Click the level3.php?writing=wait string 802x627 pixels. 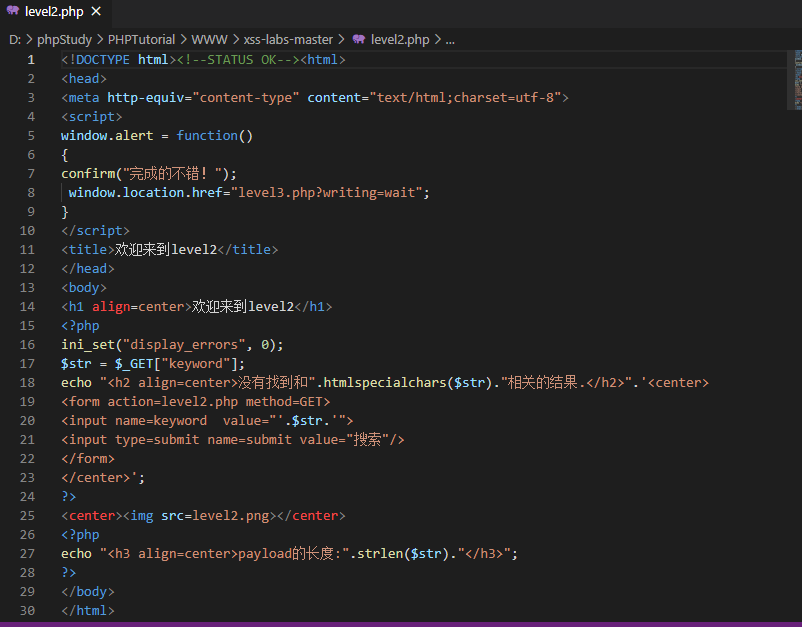[326, 193]
